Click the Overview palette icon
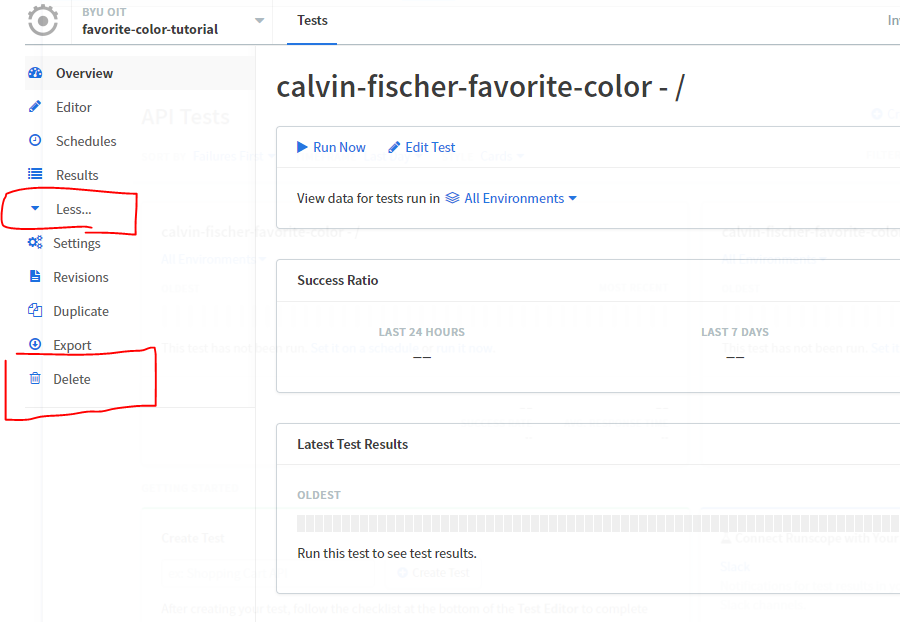 pos(35,73)
